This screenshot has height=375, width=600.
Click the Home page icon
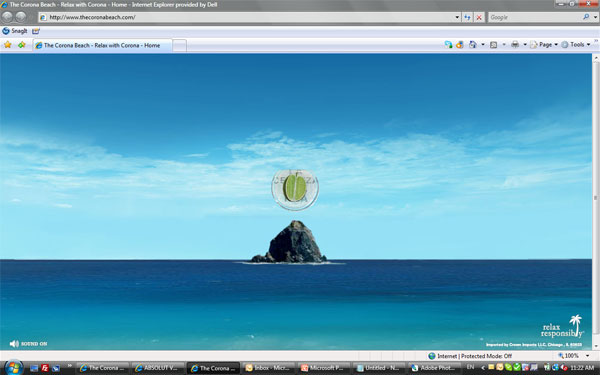pyautogui.click(x=473, y=45)
